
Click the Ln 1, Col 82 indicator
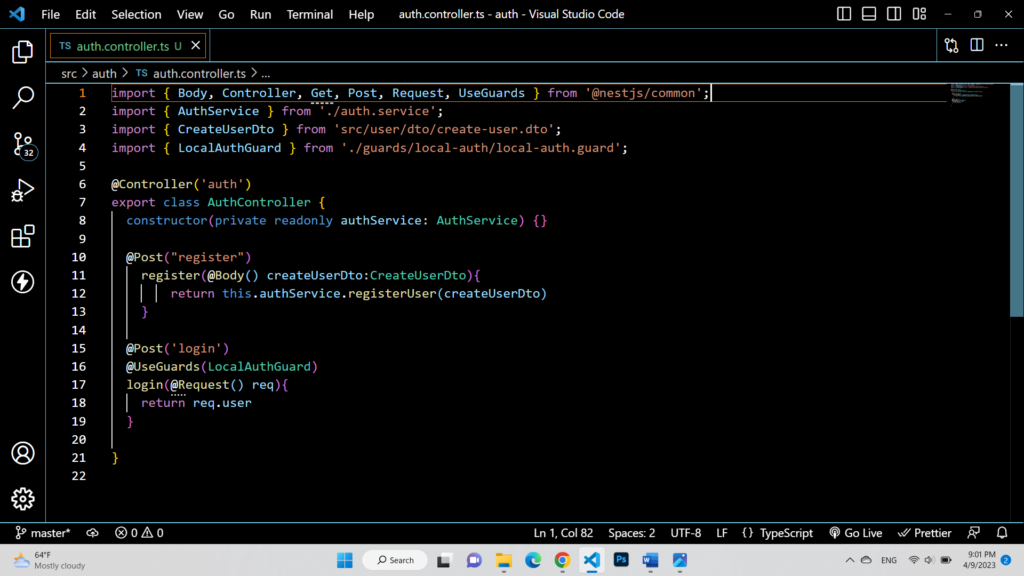[563, 533]
